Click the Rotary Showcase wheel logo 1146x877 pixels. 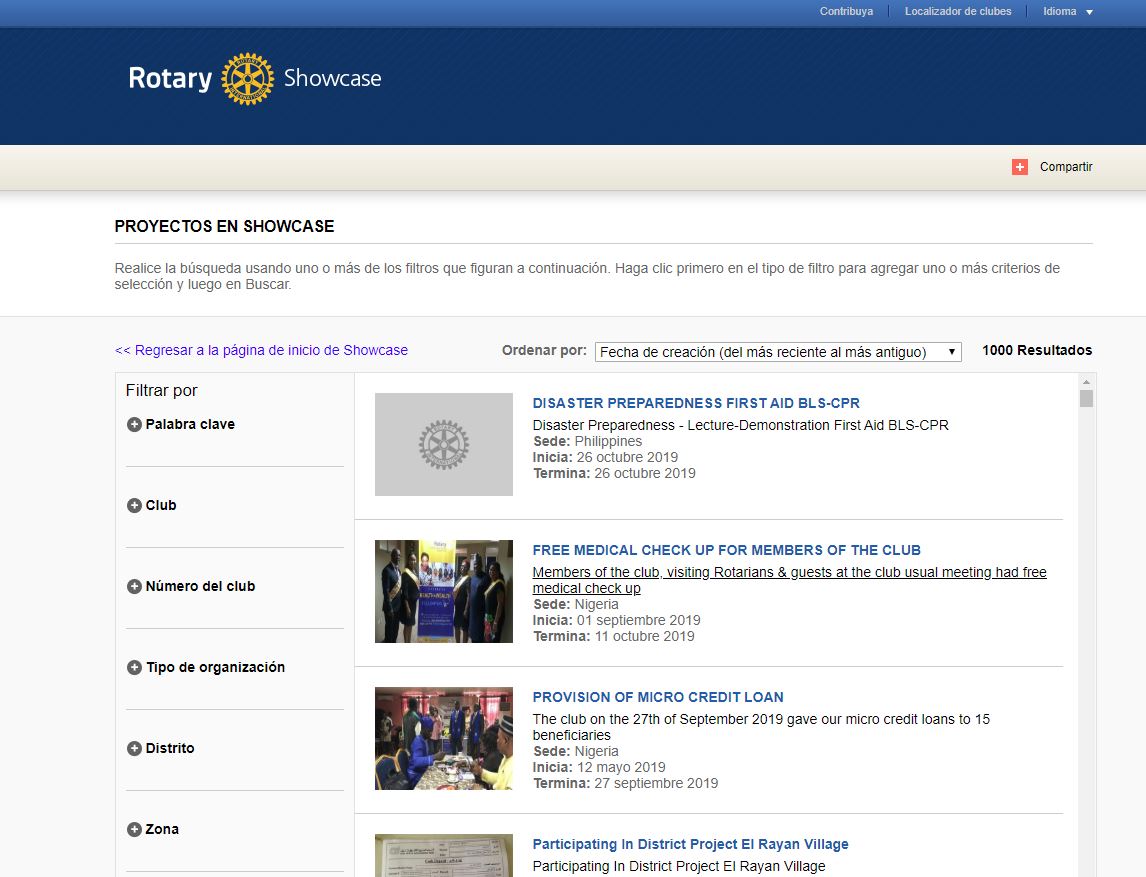[x=247, y=79]
